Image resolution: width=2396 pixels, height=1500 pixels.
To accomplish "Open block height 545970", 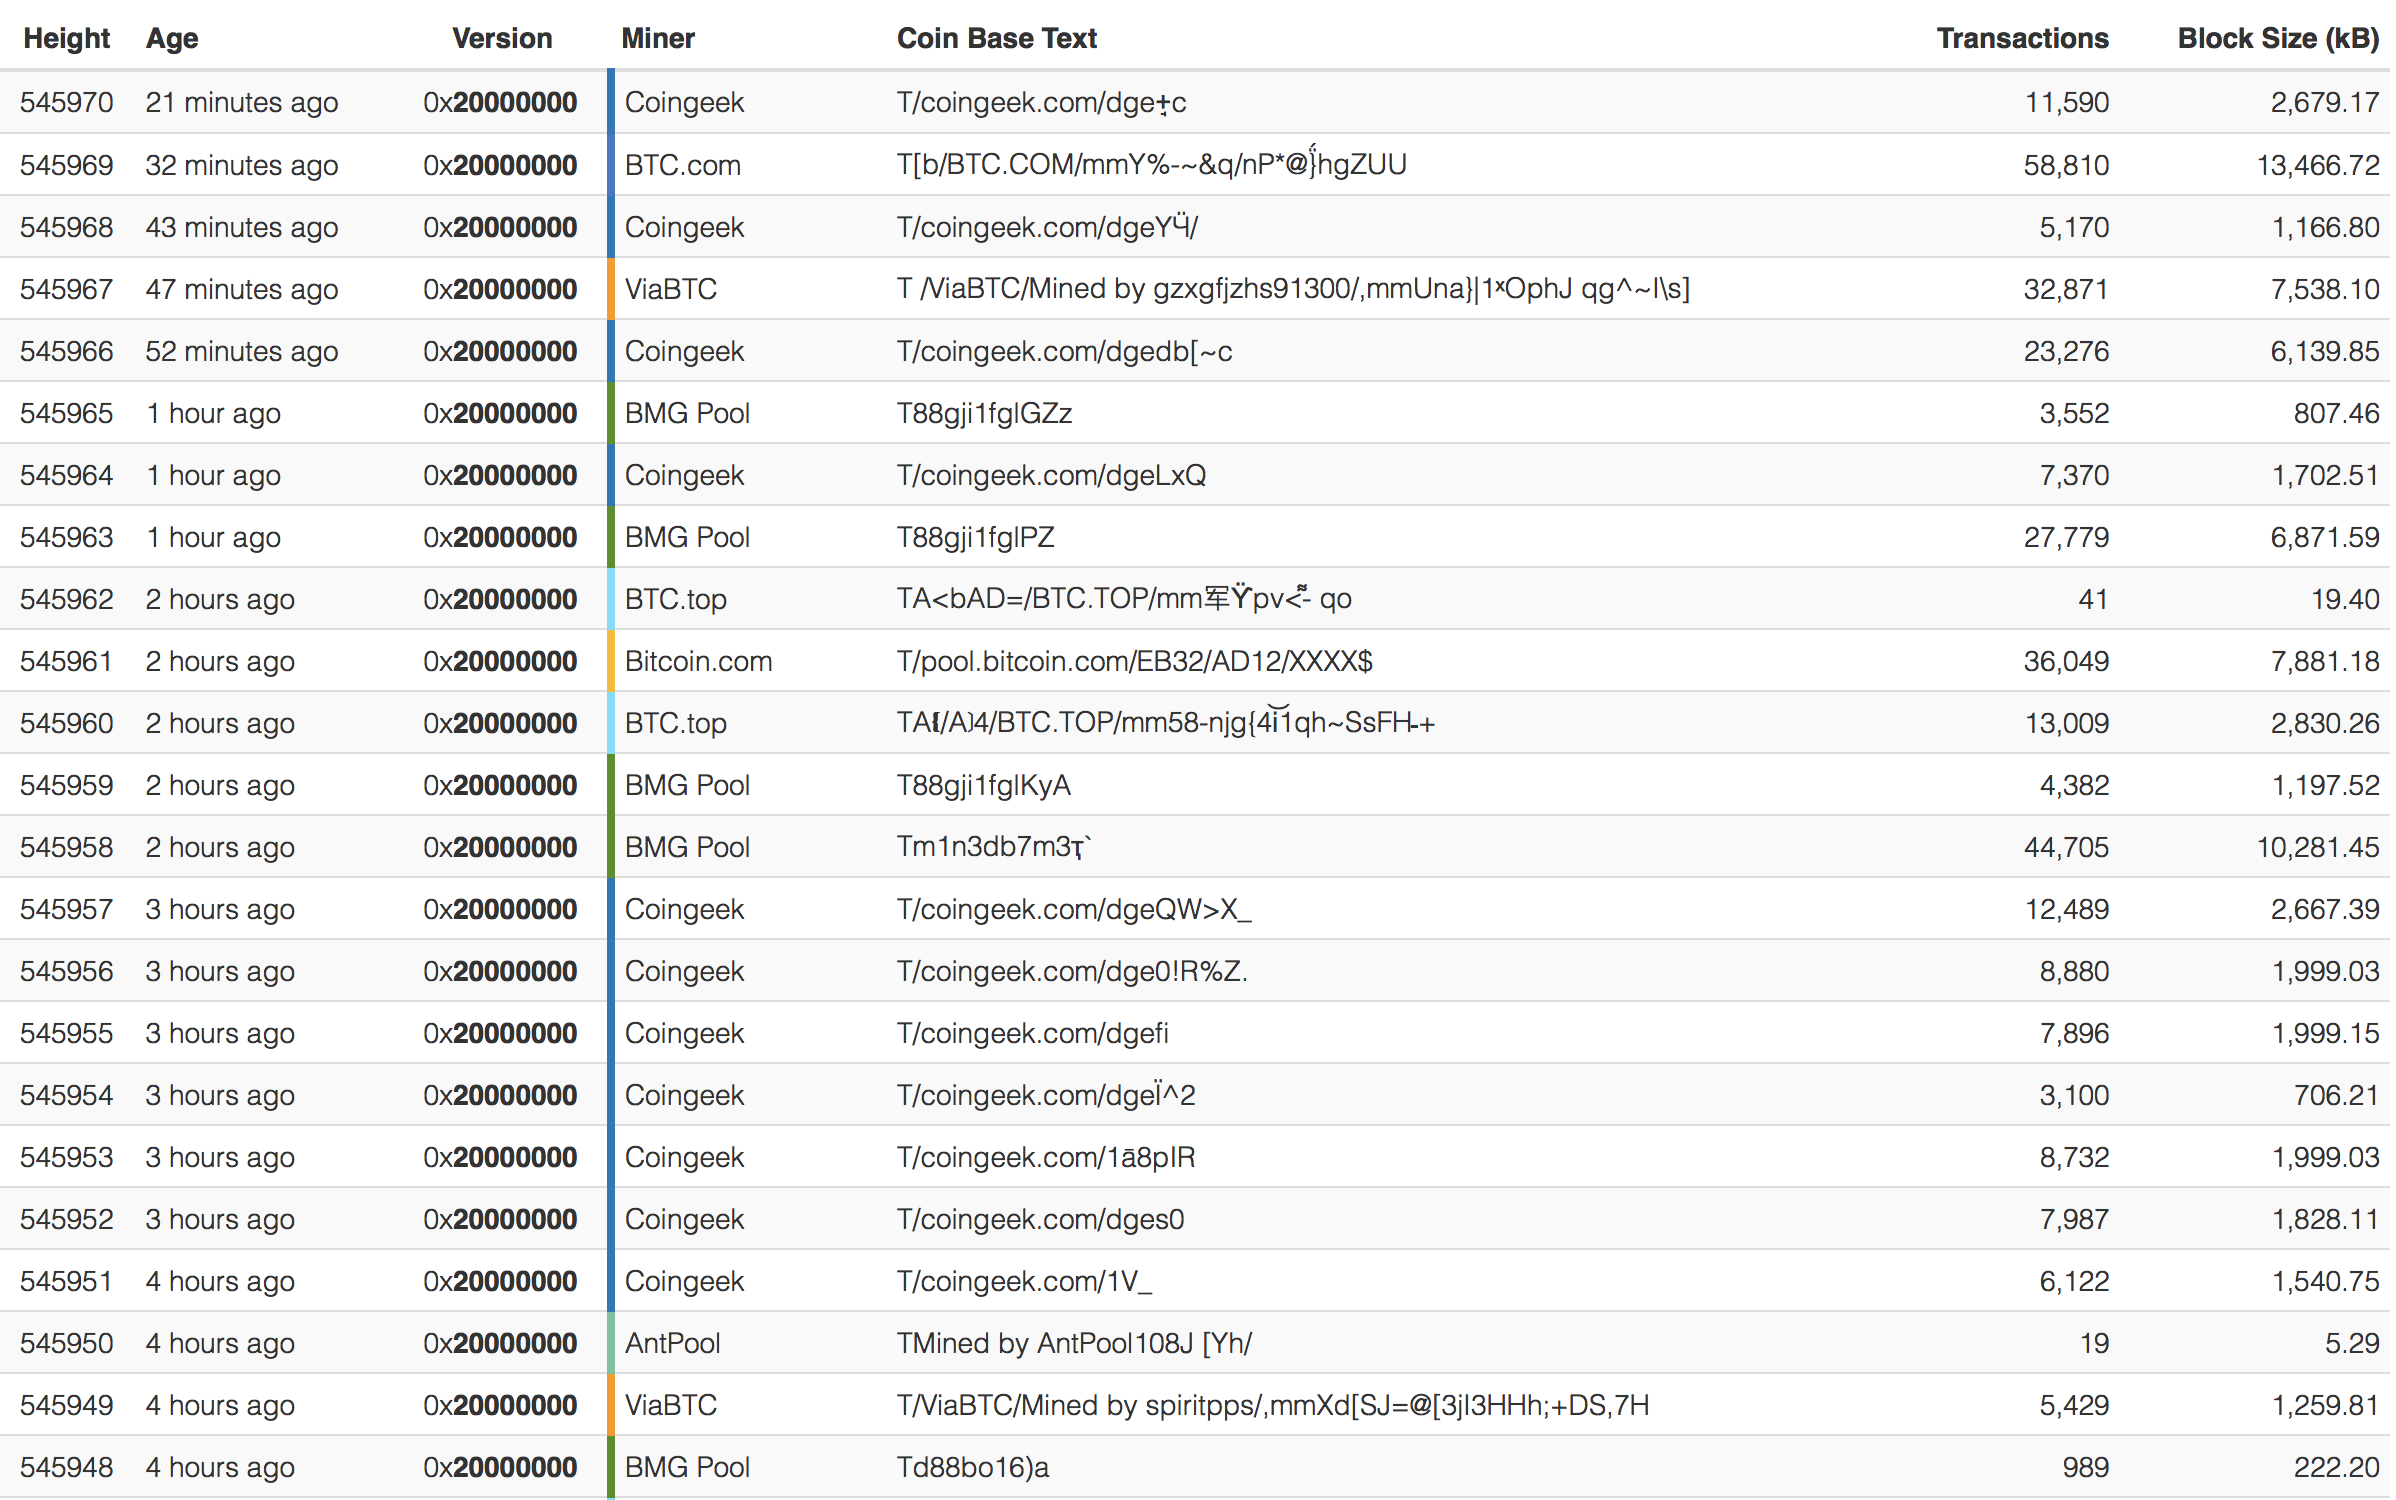I will pyautogui.click(x=66, y=103).
